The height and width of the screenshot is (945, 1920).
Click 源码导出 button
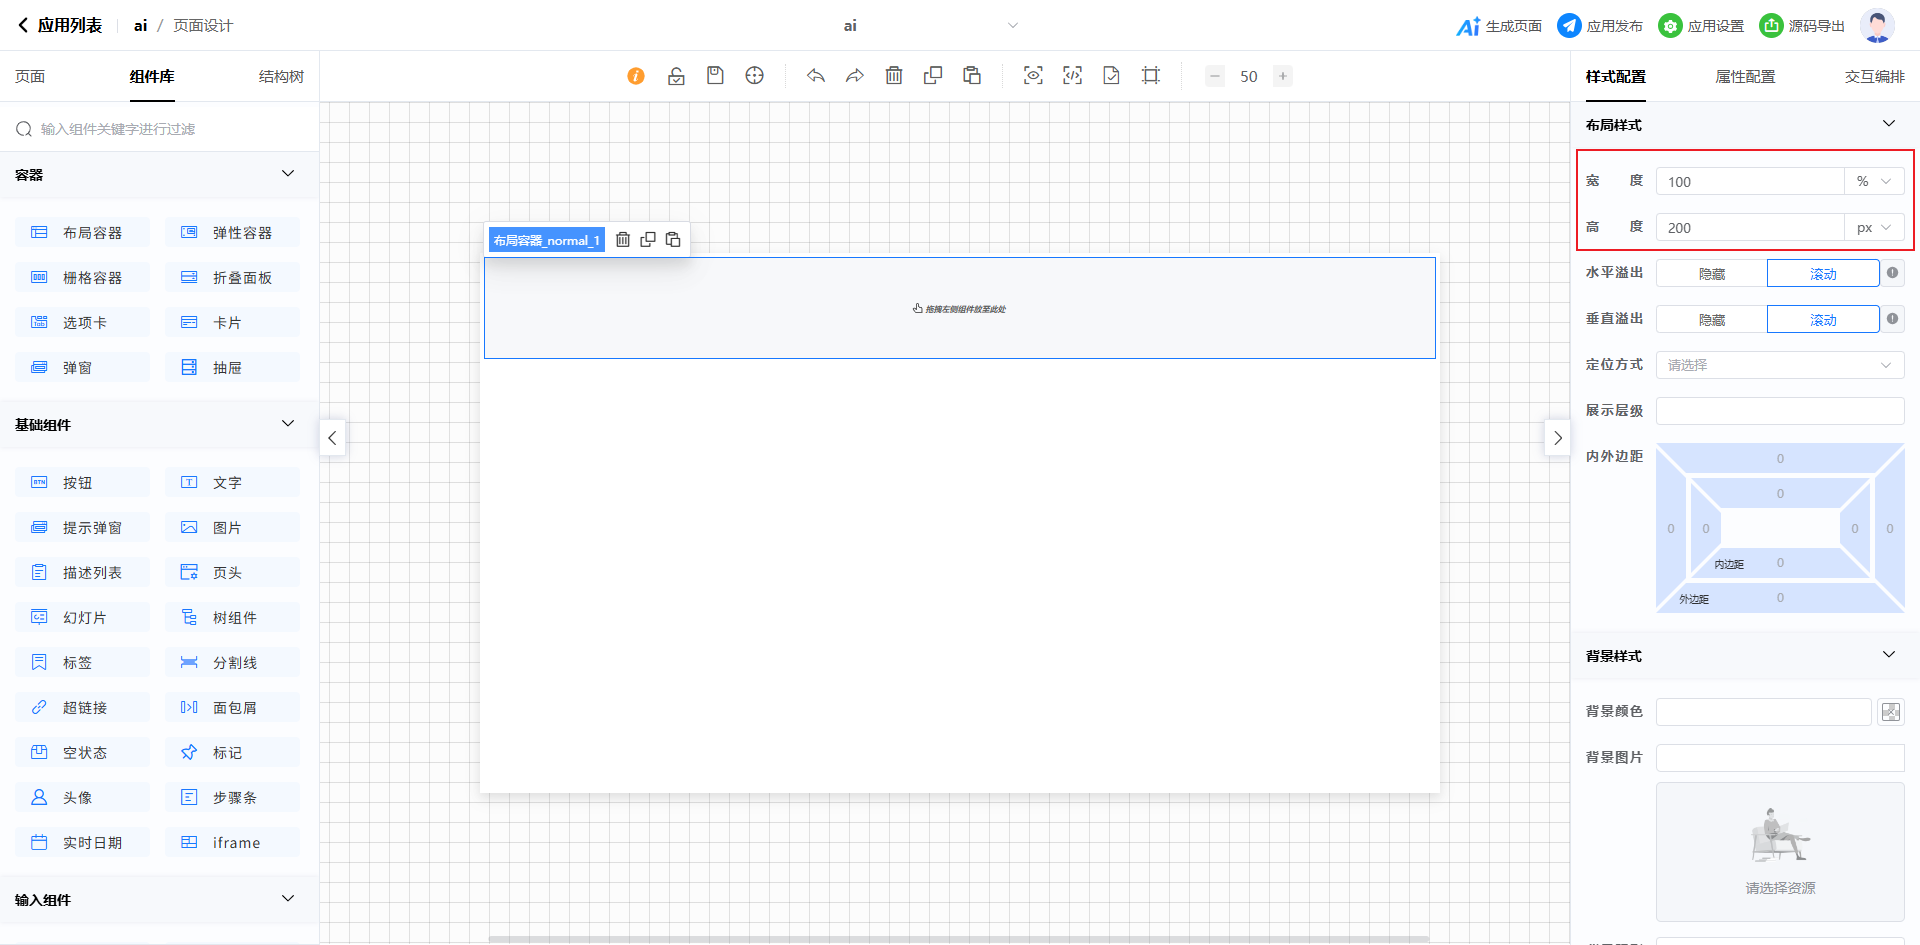click(1802, 26)
